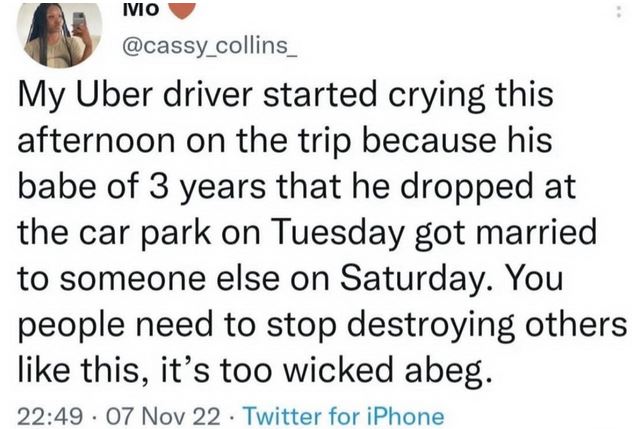The width and height of the screenshot is (636, 429).
Task: Click the profile avatar of cassy_collins_
Action: click(59, 34)
